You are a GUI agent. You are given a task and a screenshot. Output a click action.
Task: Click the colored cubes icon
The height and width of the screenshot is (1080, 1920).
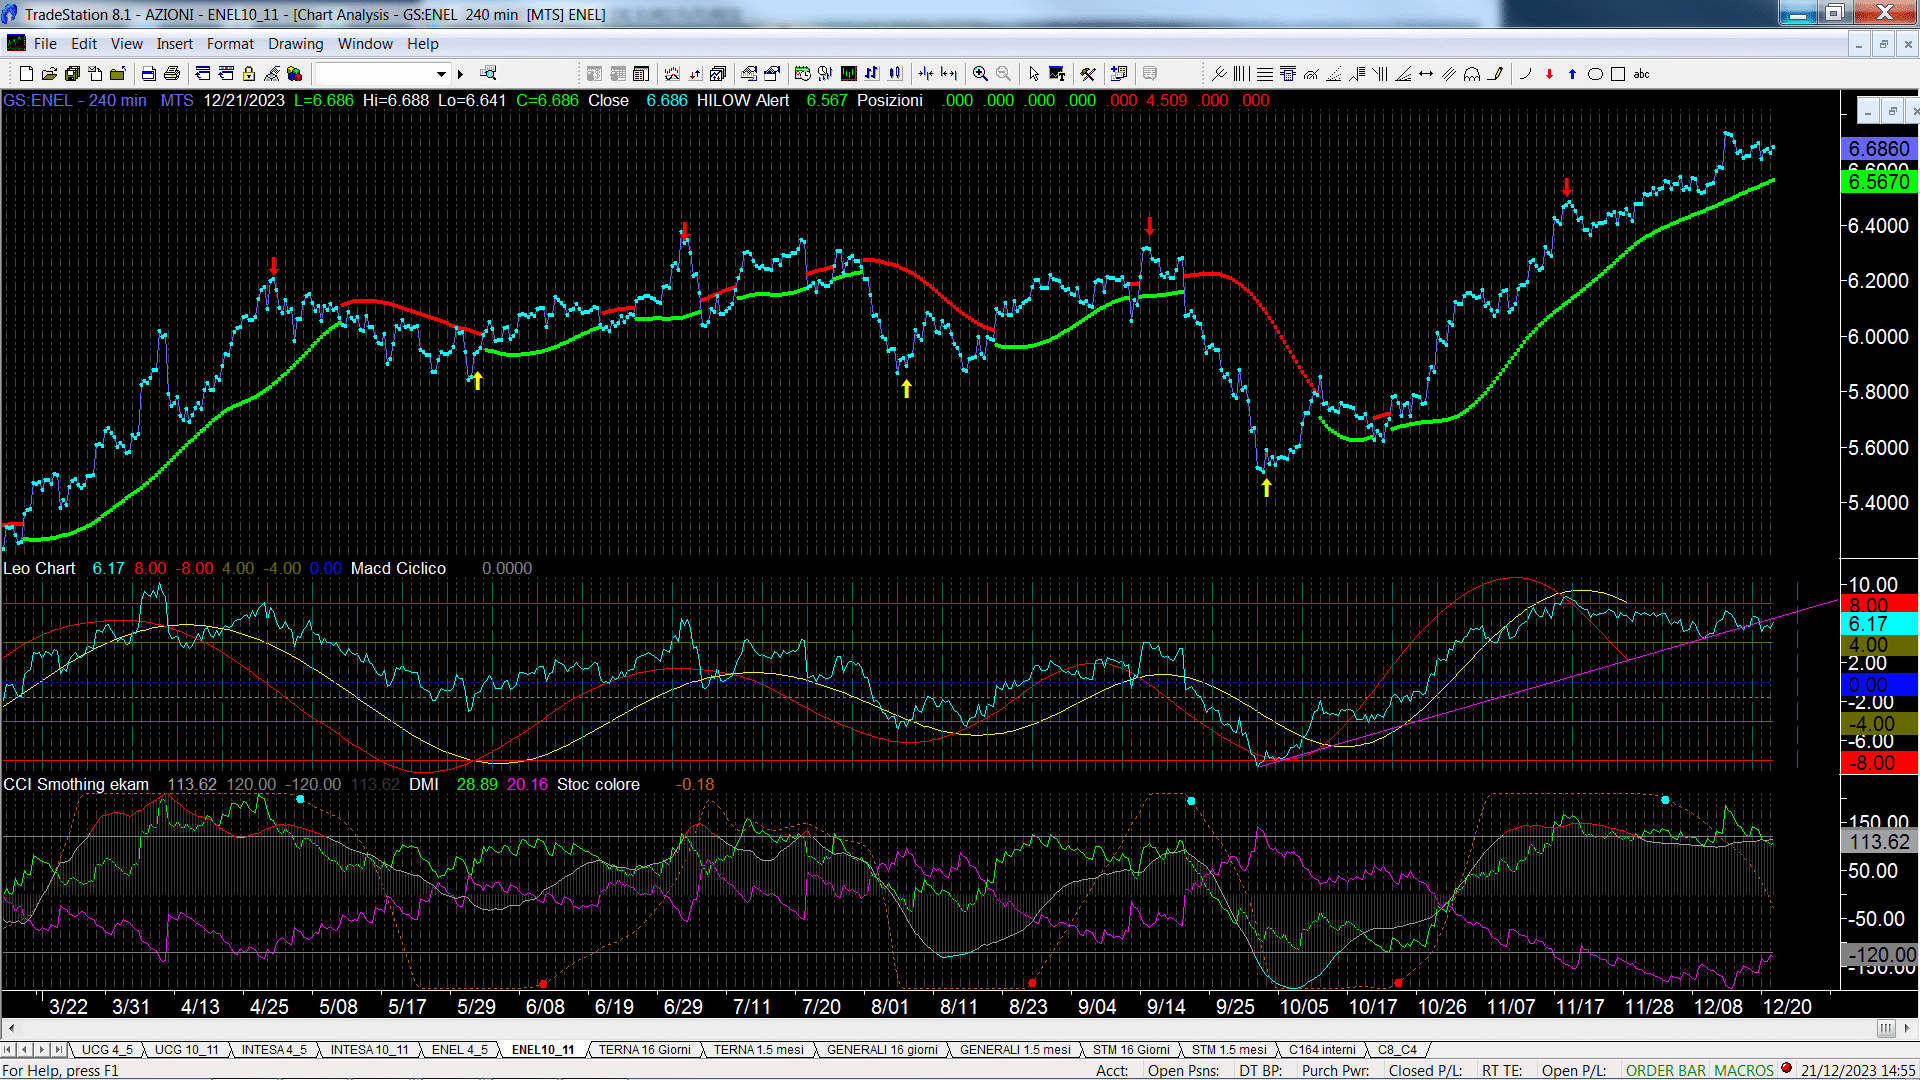(x=294, y=73)
